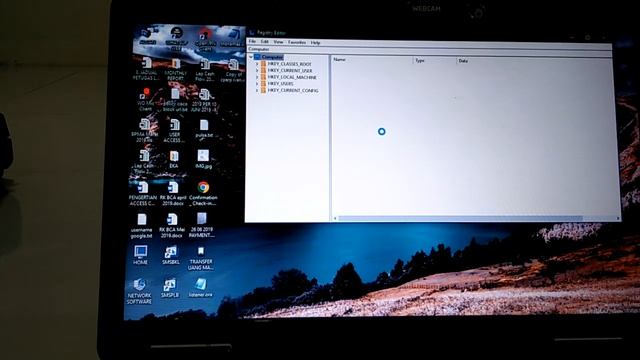Select the username google.txt file
The width and height of the screenshot is (640, 360).
click(x=141, y=226)
